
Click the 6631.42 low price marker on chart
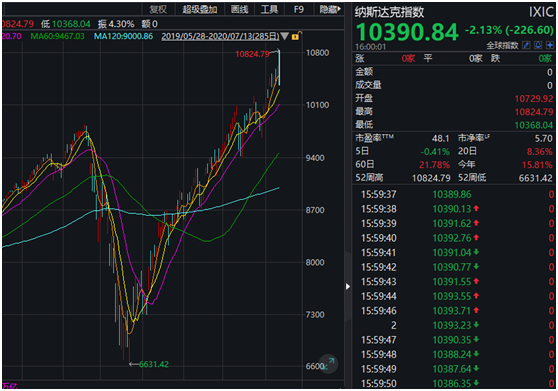point(153,364)
